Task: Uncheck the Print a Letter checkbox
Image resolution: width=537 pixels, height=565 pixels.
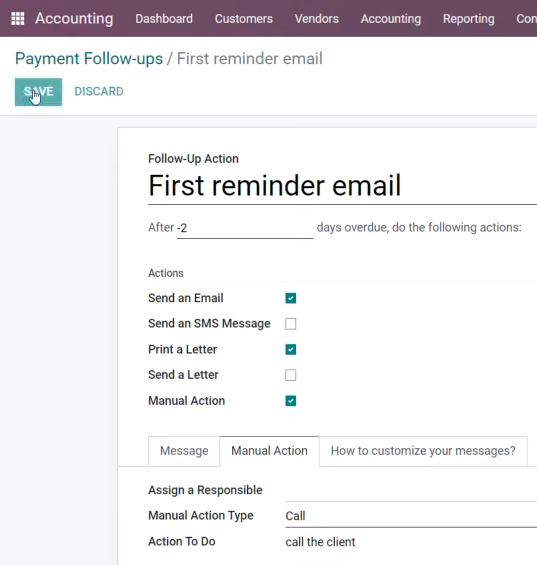Action: [291, 350]
